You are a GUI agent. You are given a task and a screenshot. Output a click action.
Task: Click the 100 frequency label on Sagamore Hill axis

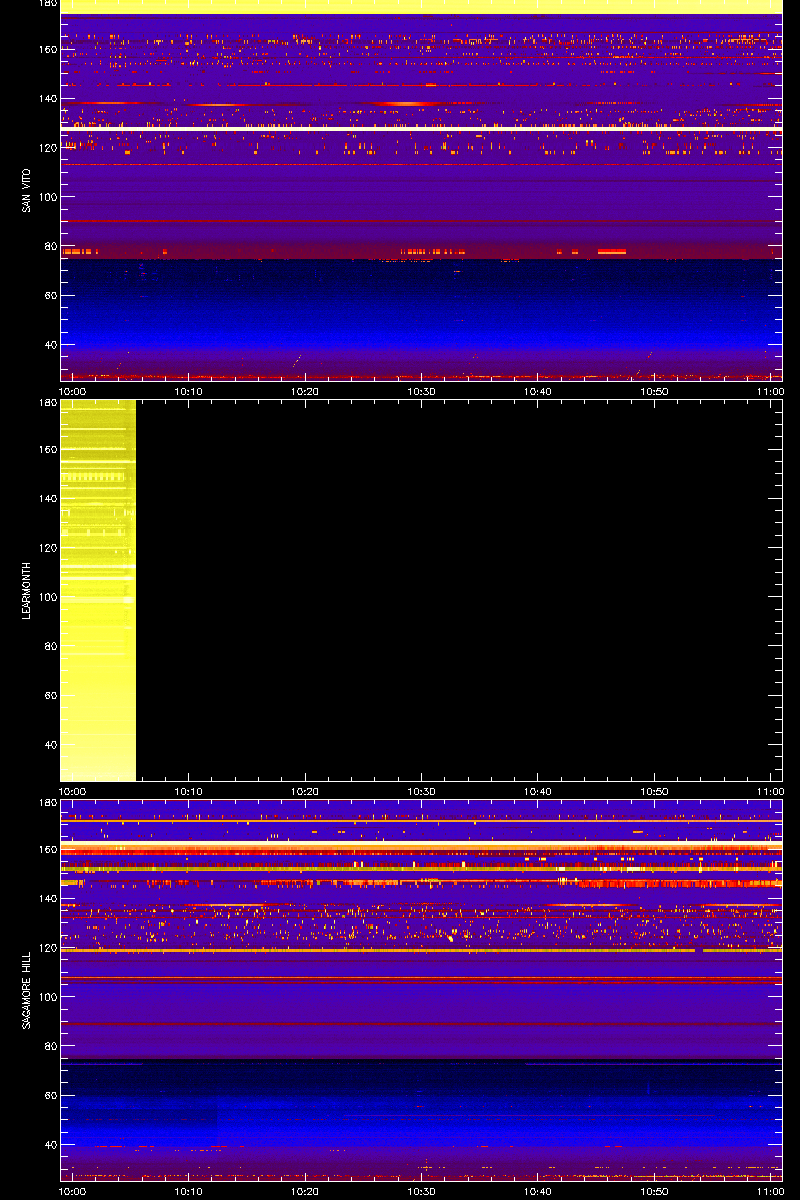pos(47,997)
